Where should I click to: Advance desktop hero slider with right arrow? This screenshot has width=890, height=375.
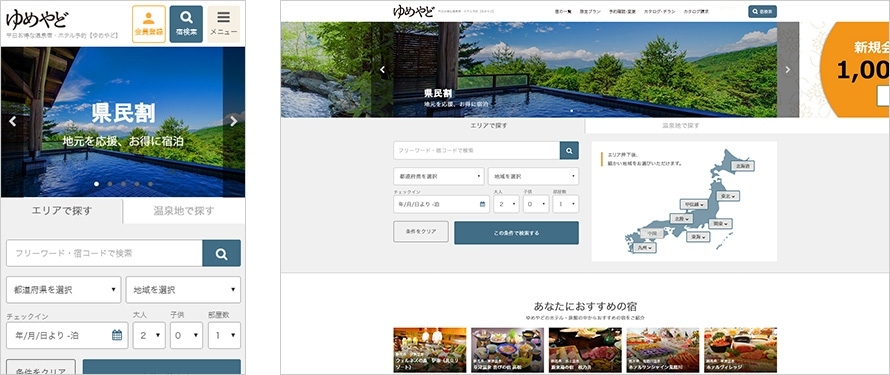tap(787, 70)
